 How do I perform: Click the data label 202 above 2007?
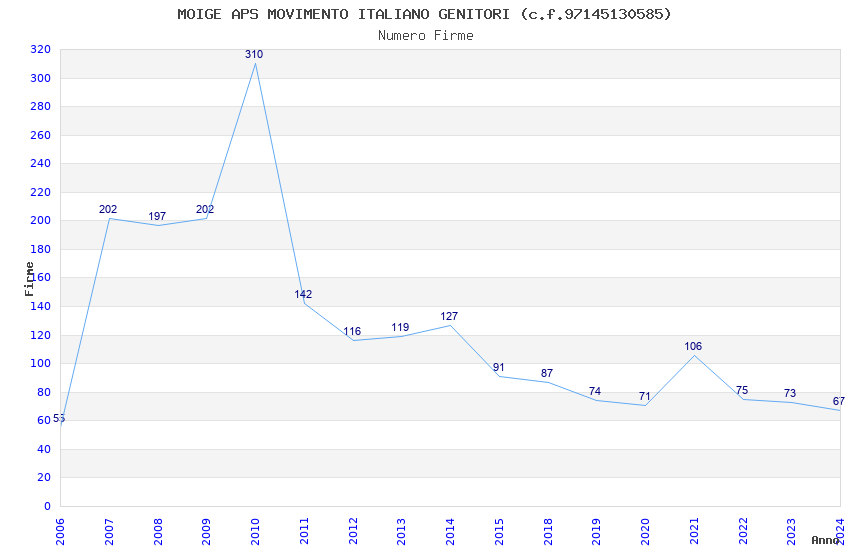coord(108,209)
